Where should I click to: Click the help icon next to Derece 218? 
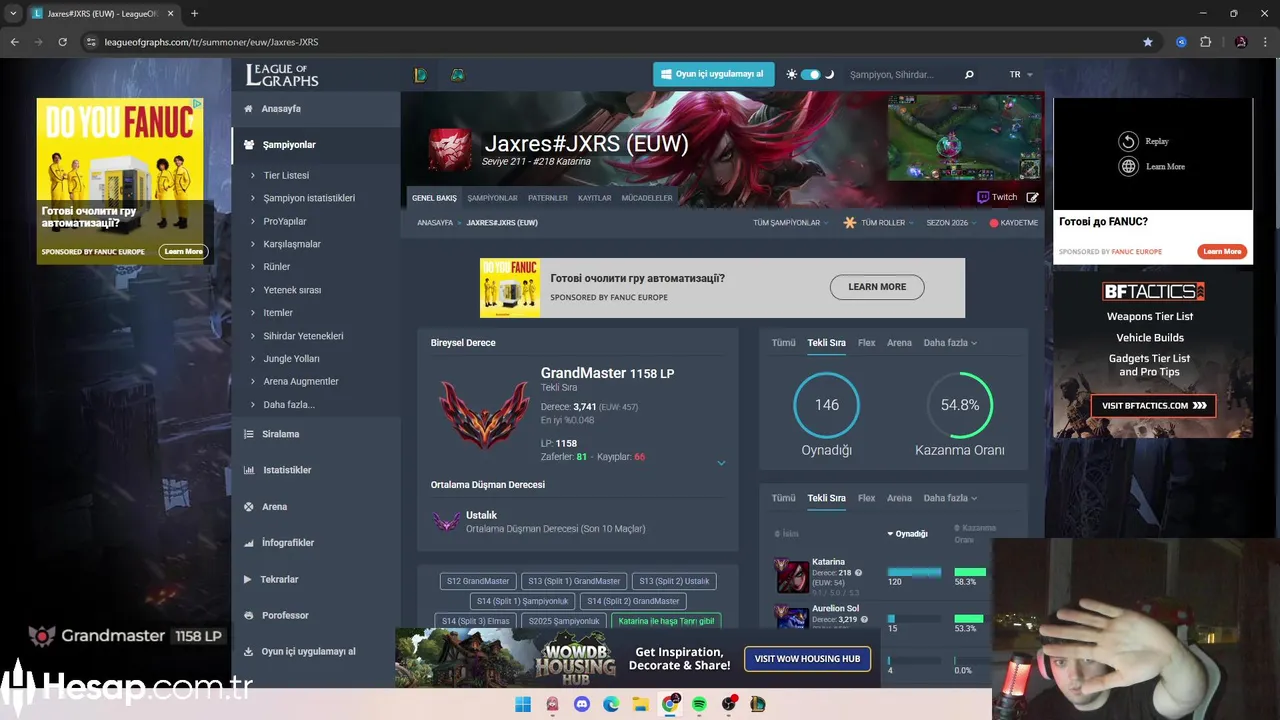(x=858, y=573)
